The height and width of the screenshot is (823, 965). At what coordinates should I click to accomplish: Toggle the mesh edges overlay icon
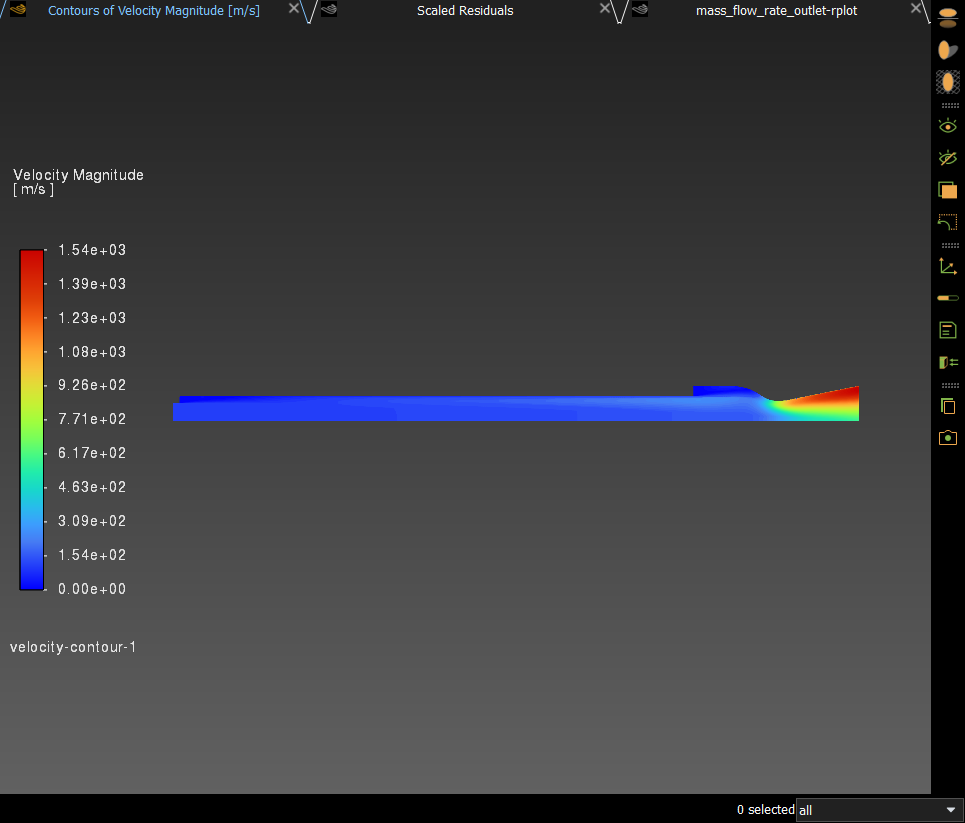948,82
